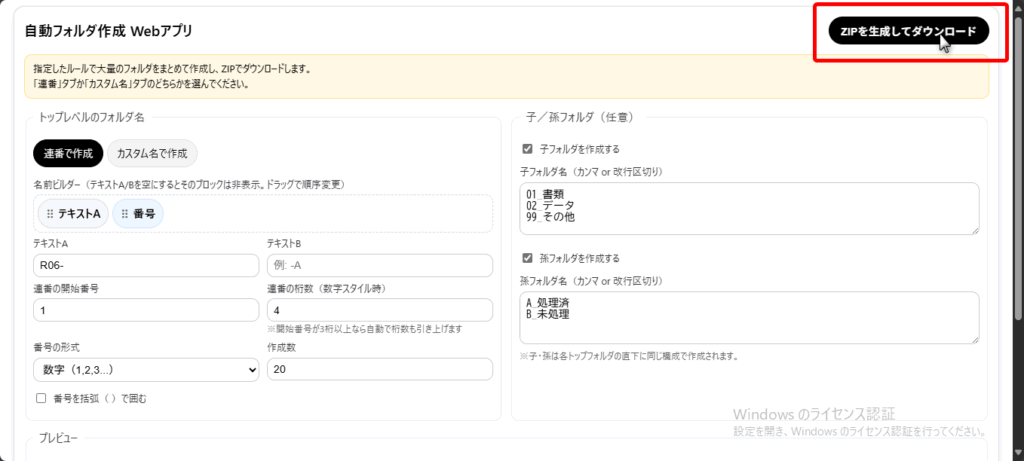Select the テキストA builder block

[x=79, y=214]
